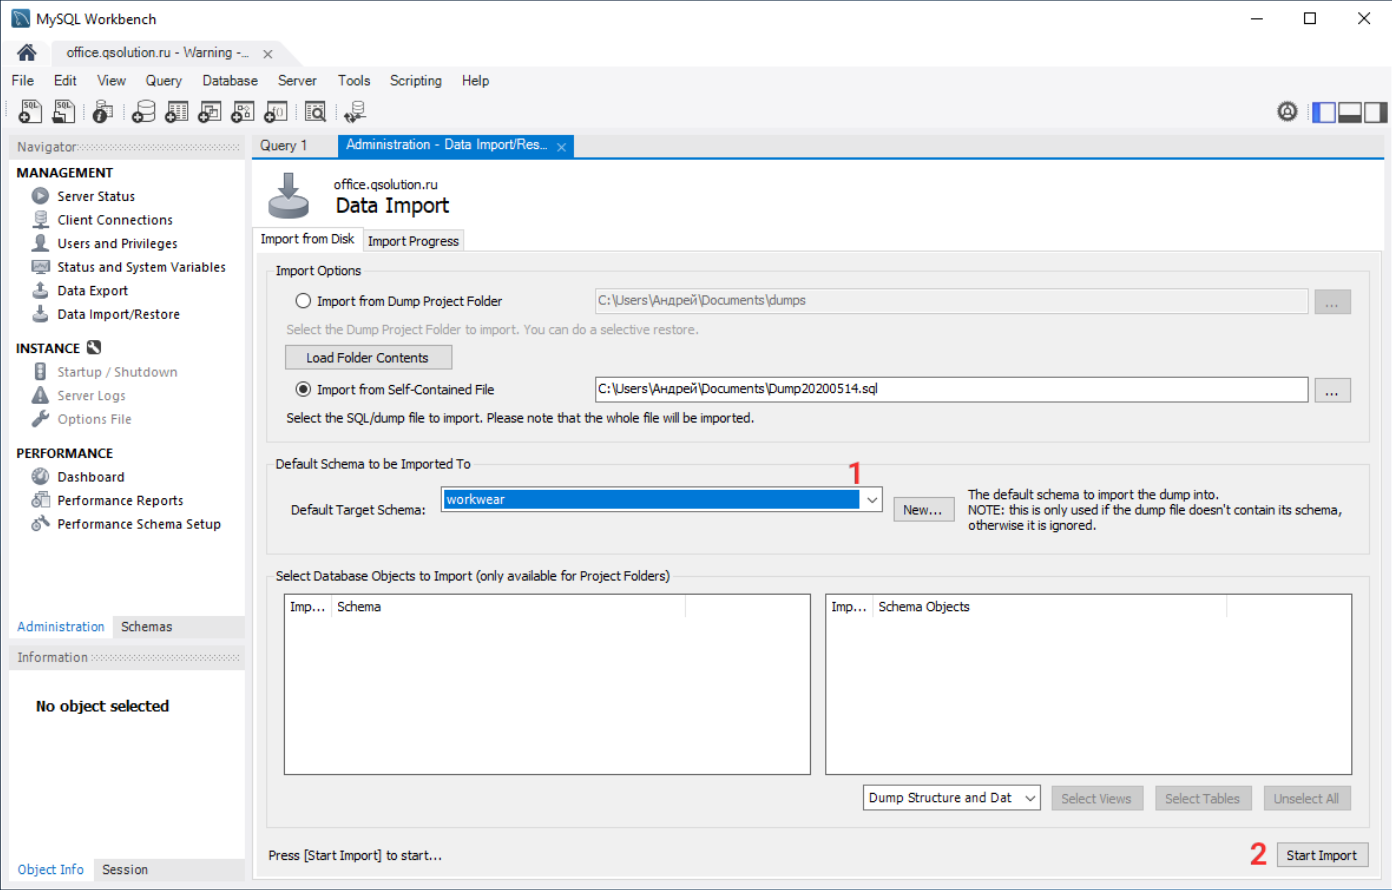Open Data Export in Navigator
Viewport: 1392px width, 890px height.
(92, 291)
